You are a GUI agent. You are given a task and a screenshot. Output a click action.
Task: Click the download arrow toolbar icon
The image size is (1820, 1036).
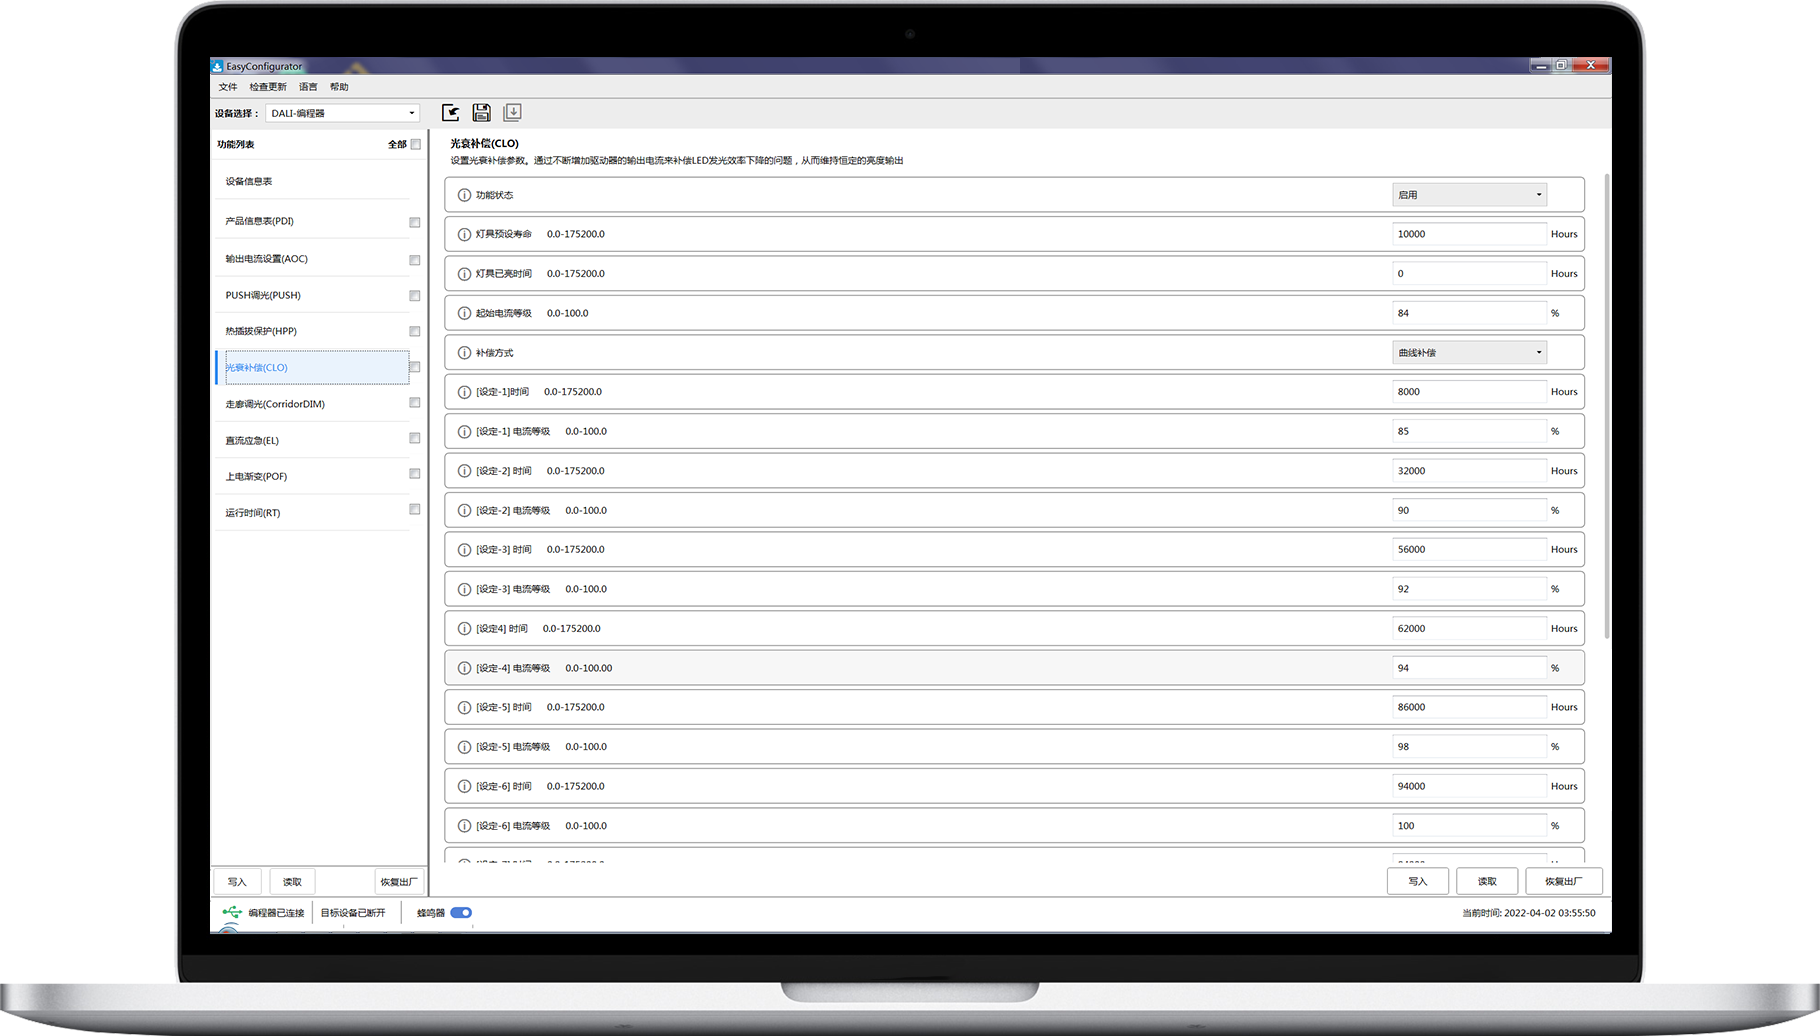[513, 112]
